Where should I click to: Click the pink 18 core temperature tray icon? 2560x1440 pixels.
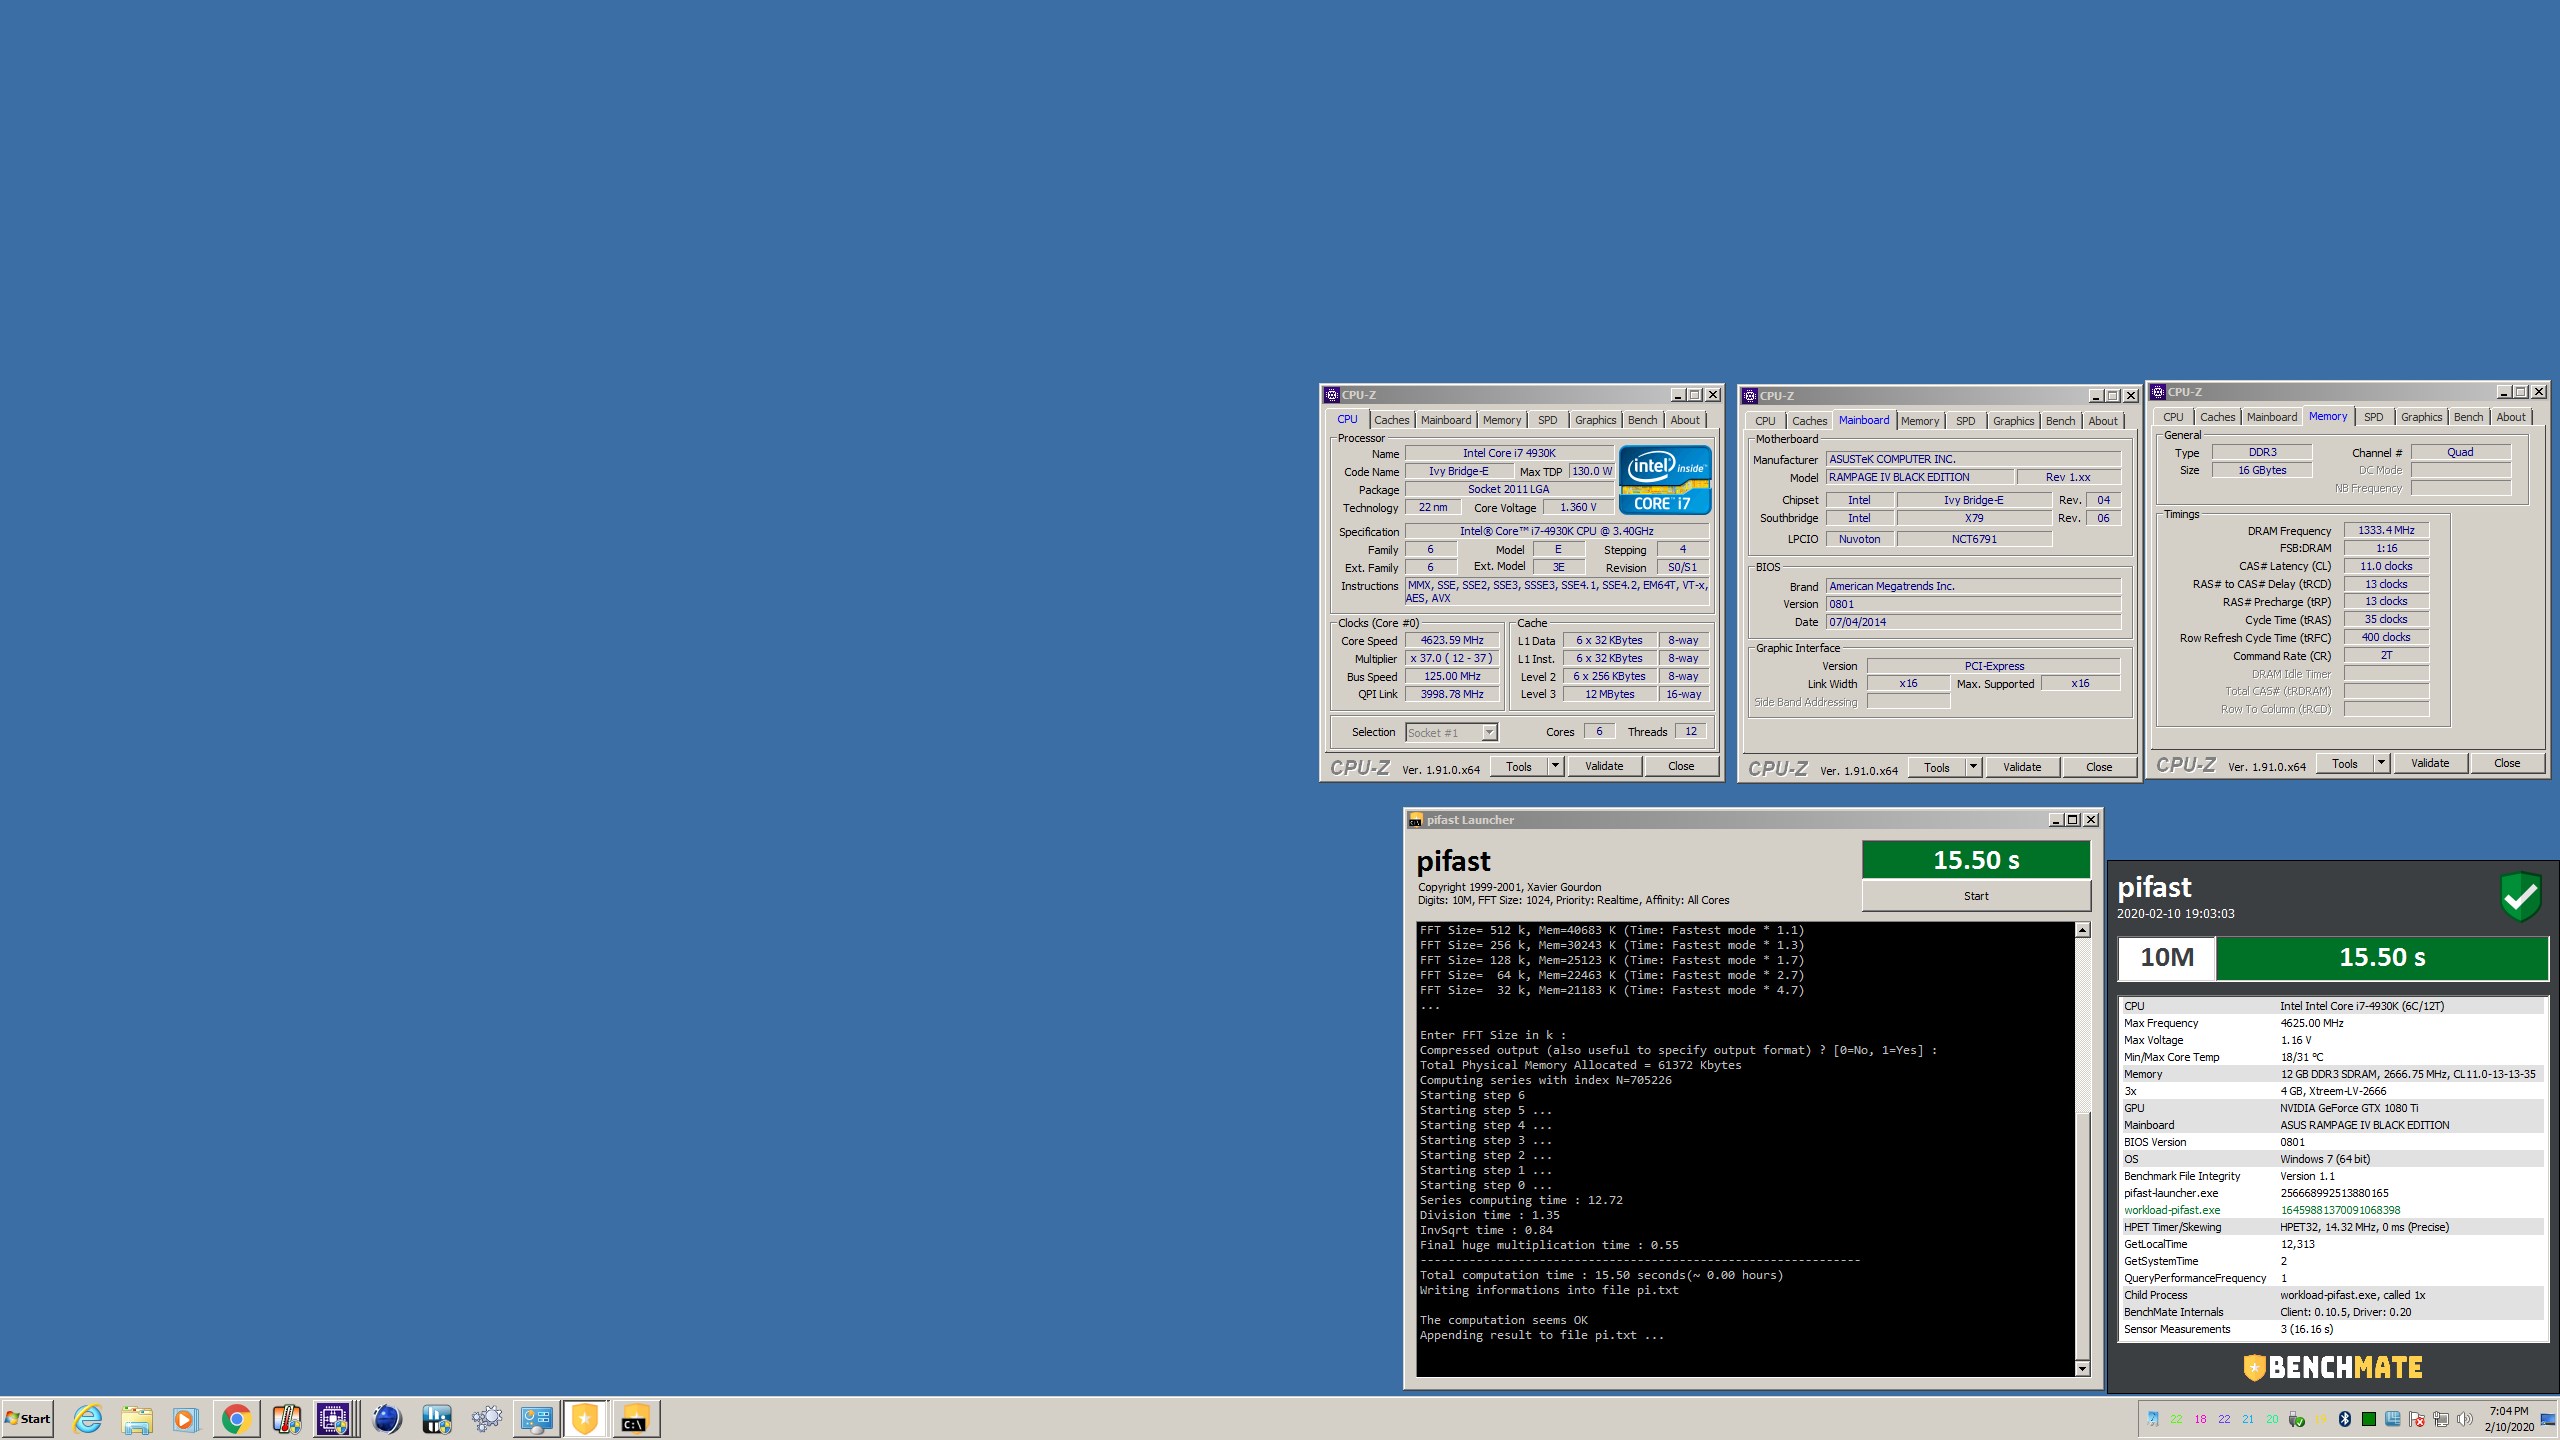click(2200, 1419)
